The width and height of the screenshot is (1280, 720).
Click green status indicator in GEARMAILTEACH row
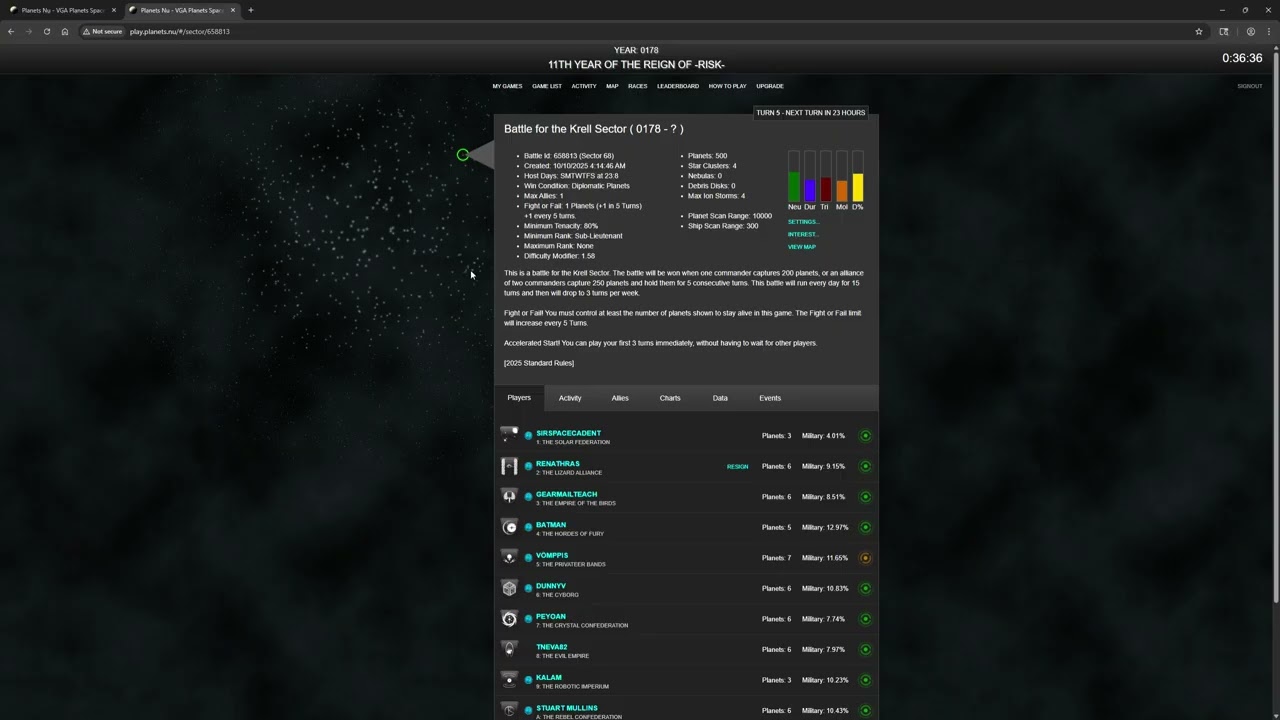click(866, 497)
